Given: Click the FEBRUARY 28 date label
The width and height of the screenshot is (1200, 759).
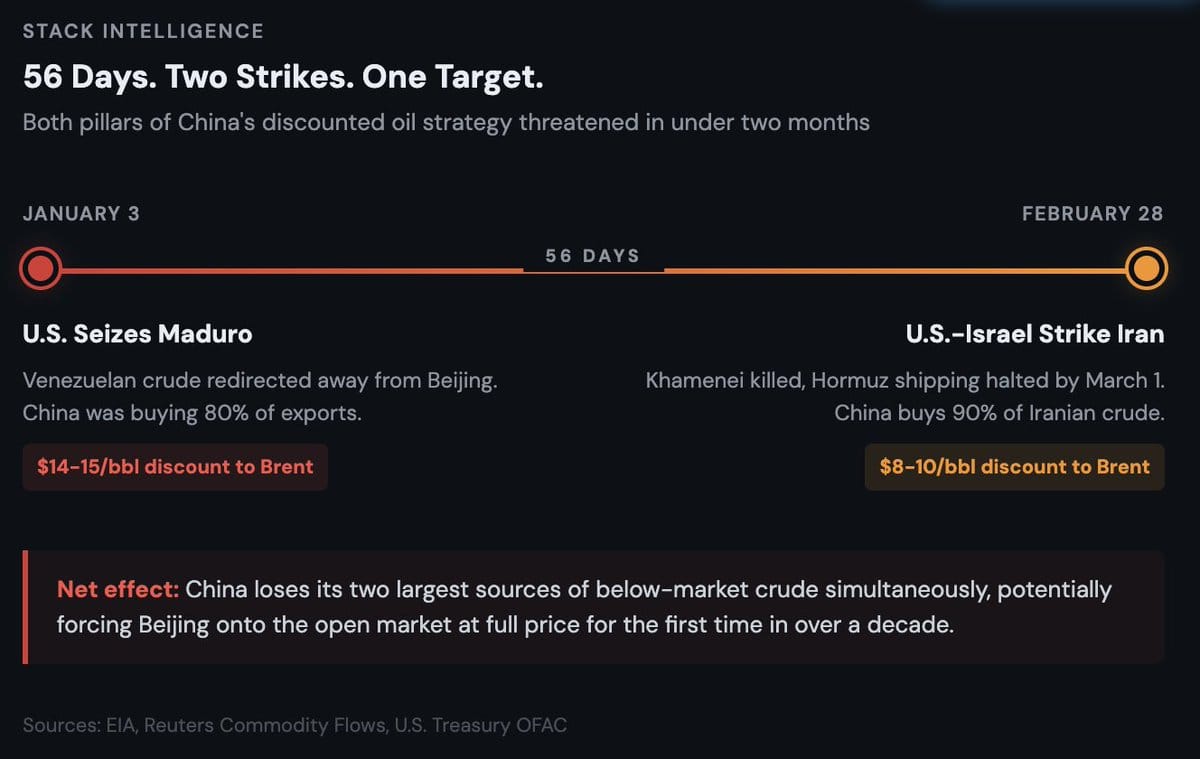Looking at the screenshot, I should click(x=1093, y=214).
